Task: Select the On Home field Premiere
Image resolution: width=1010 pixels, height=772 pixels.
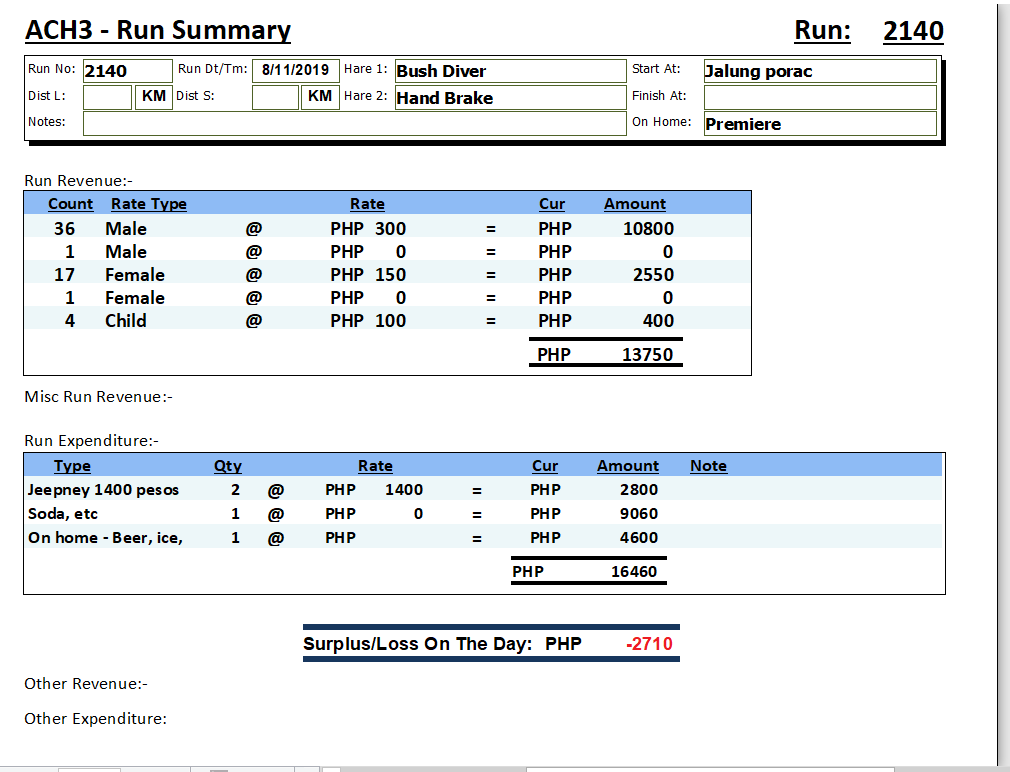Action: pyautogui.click(x=819, y=124)
